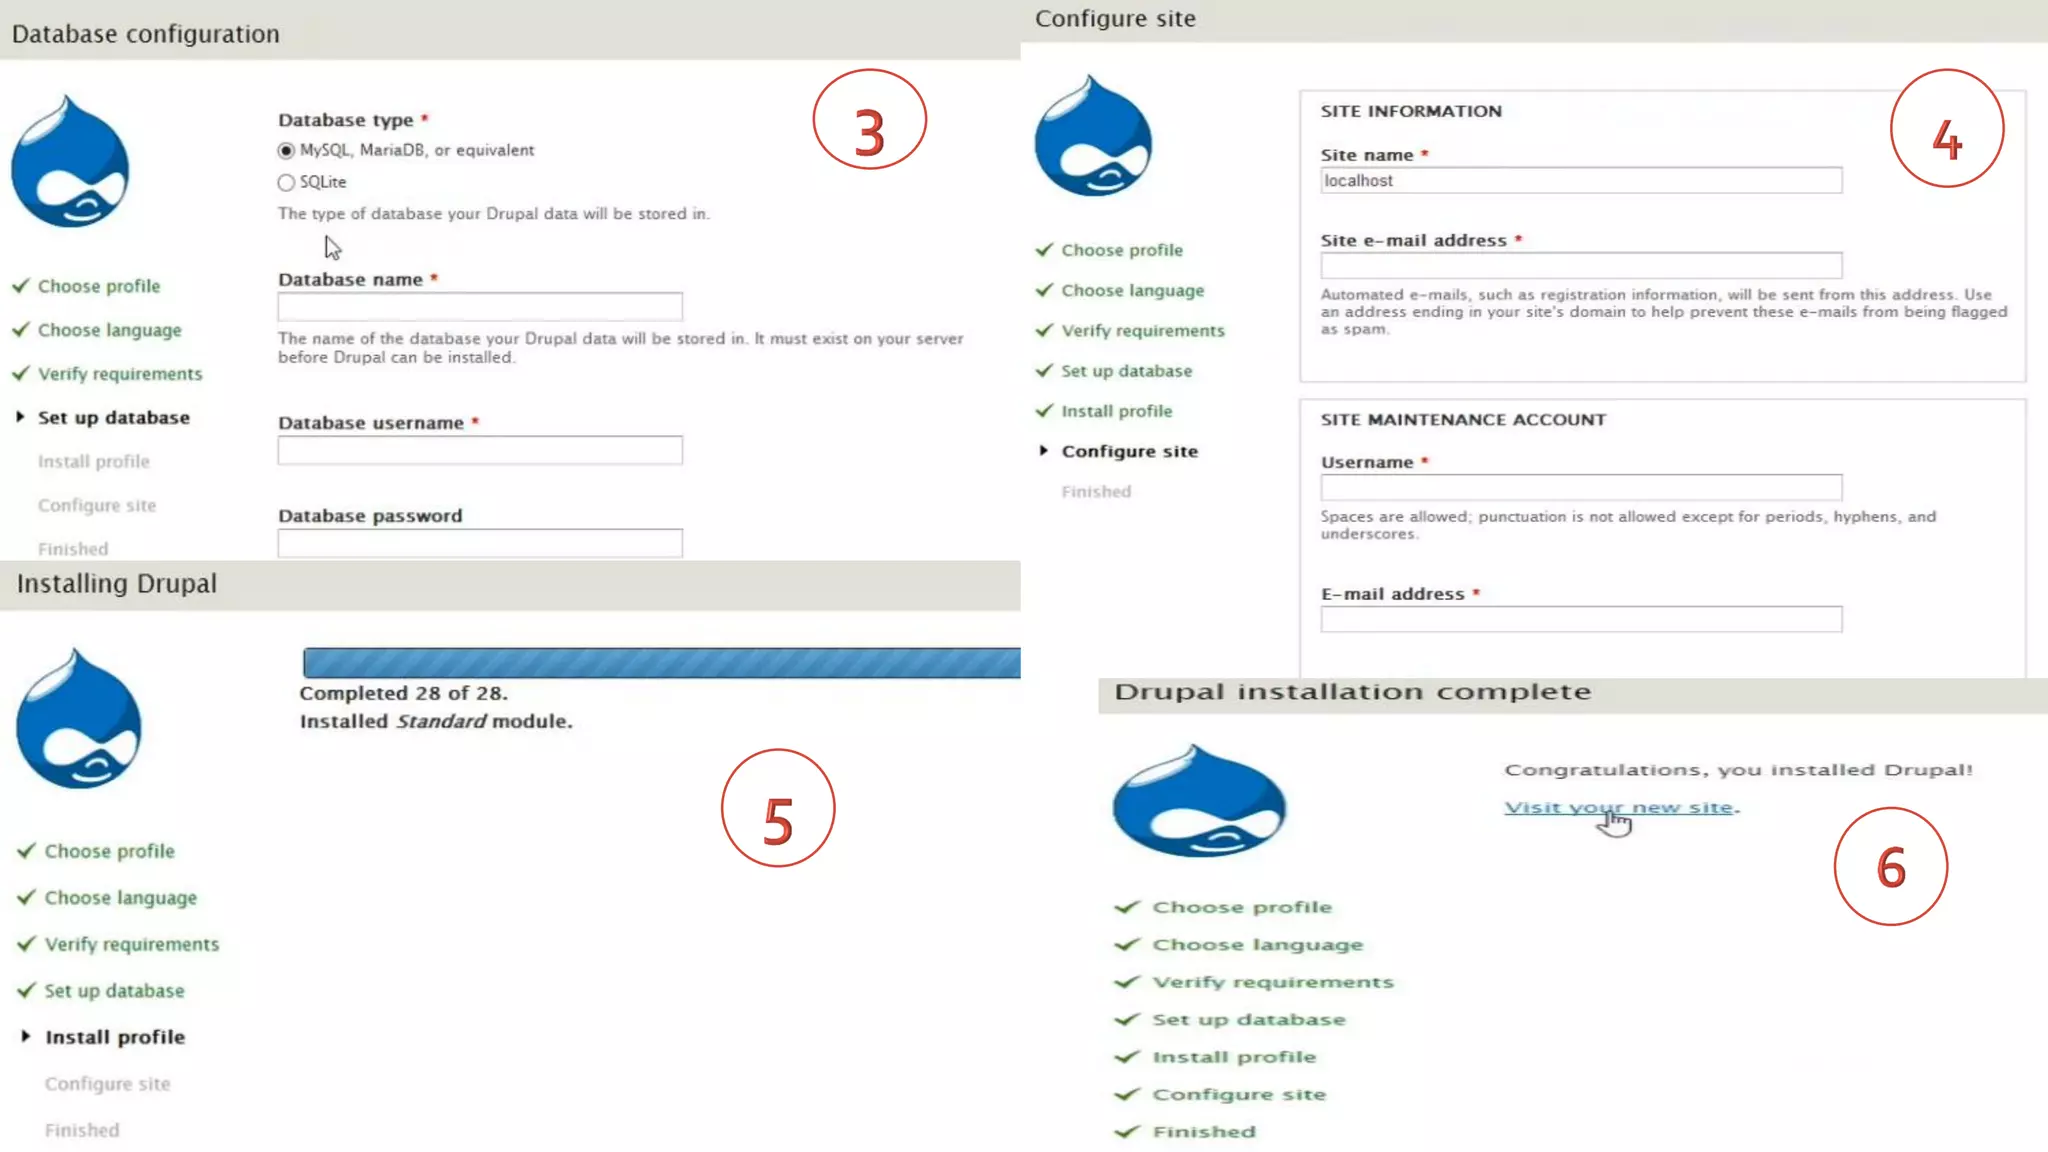Viewport: 2048px width, 1152px height.
Task: Click the circled number 5 badge
Action: point(778,808)
